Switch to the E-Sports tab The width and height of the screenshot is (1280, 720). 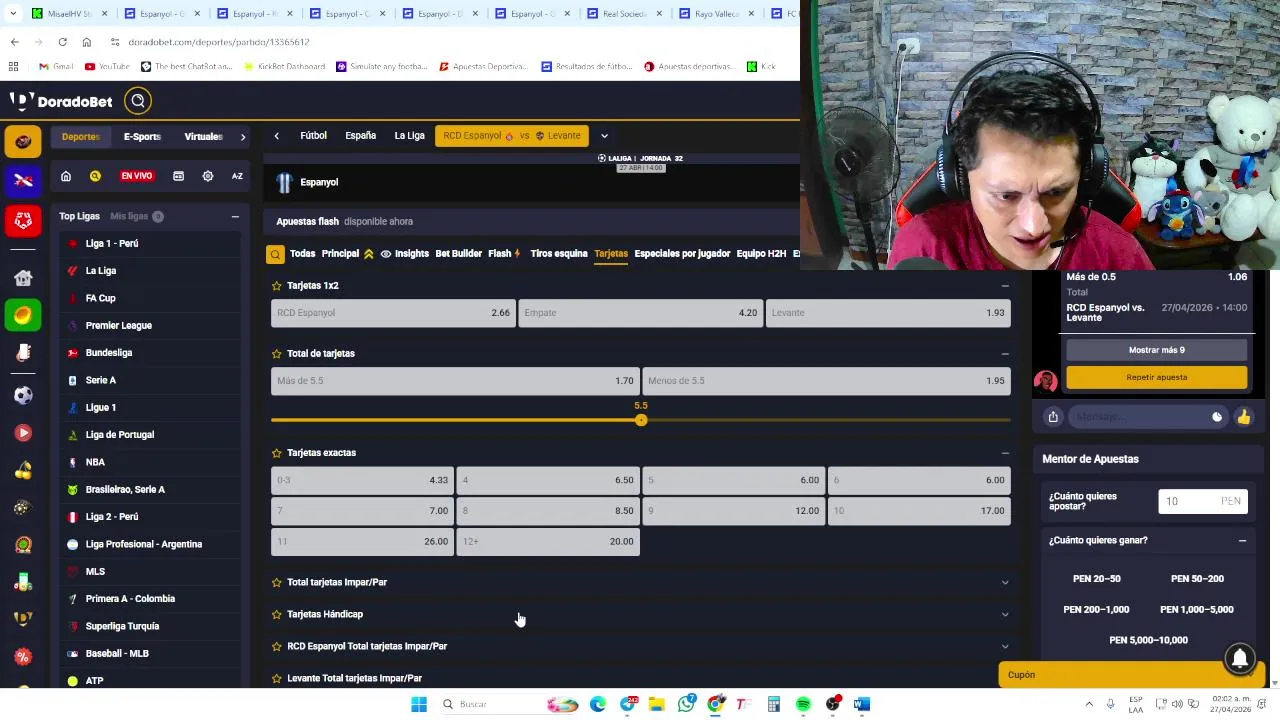tap(142, 137)
